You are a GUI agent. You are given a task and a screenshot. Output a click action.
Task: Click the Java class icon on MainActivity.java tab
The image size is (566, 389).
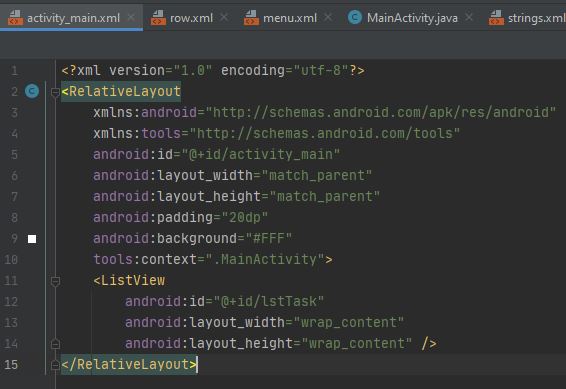[355, 17]
